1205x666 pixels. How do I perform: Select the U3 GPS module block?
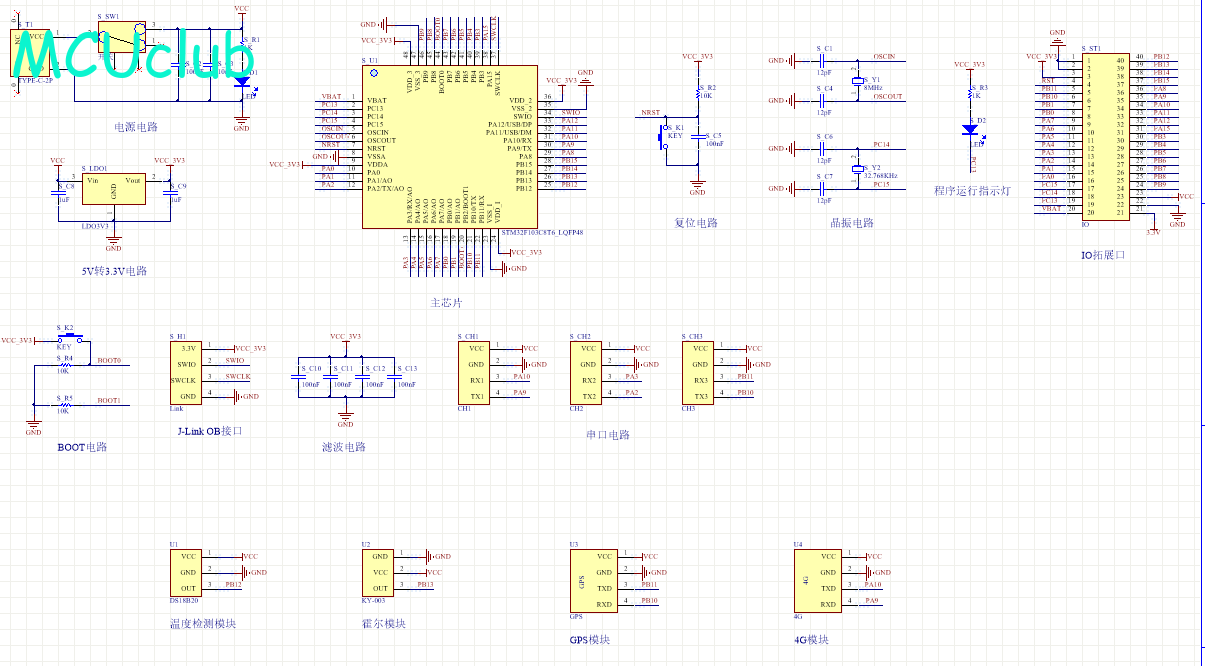pyautogui.click(x=593, y=580)
